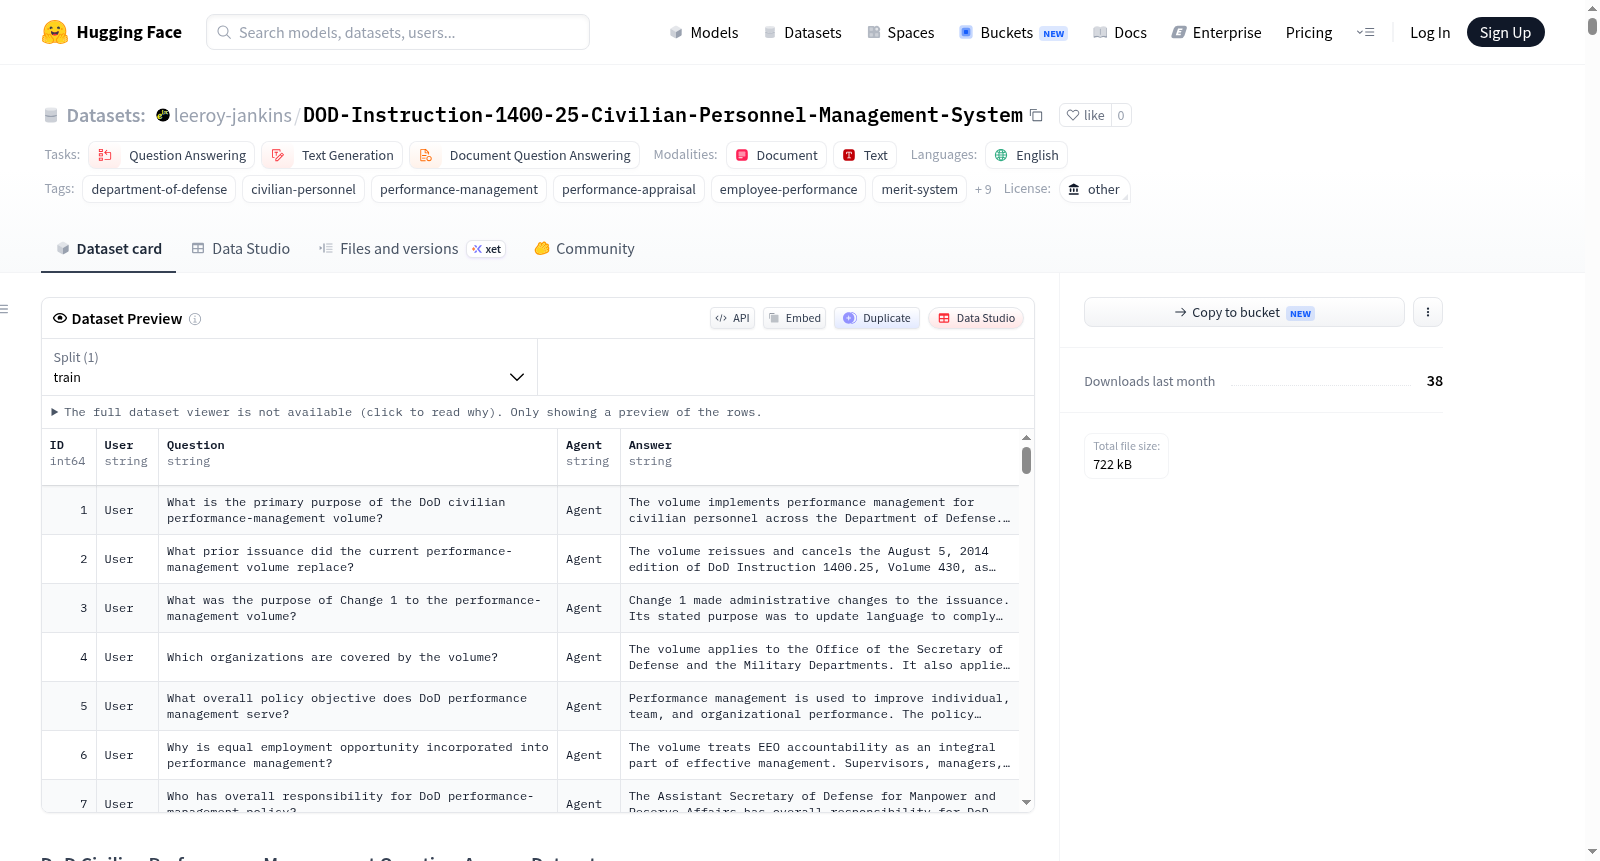Select the Text modality tag
This screenshot has height=861, width=1600.
click(865, 155)
